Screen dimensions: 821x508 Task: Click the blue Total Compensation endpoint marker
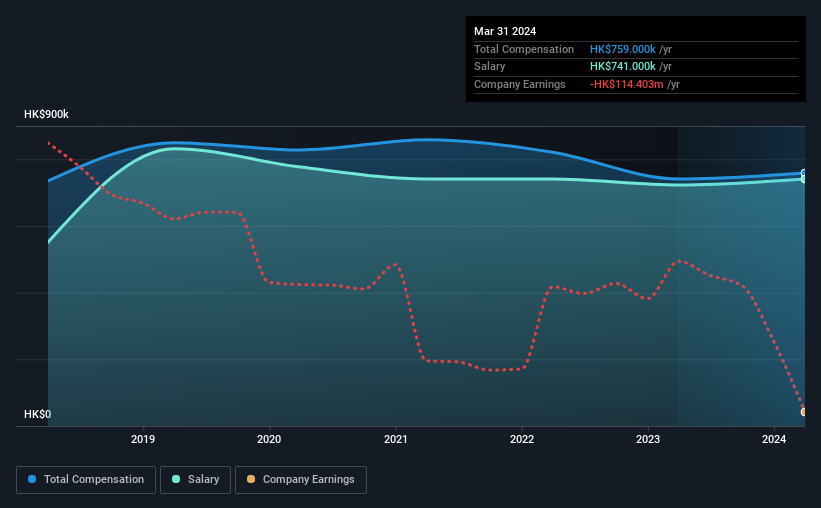(803, 173)
